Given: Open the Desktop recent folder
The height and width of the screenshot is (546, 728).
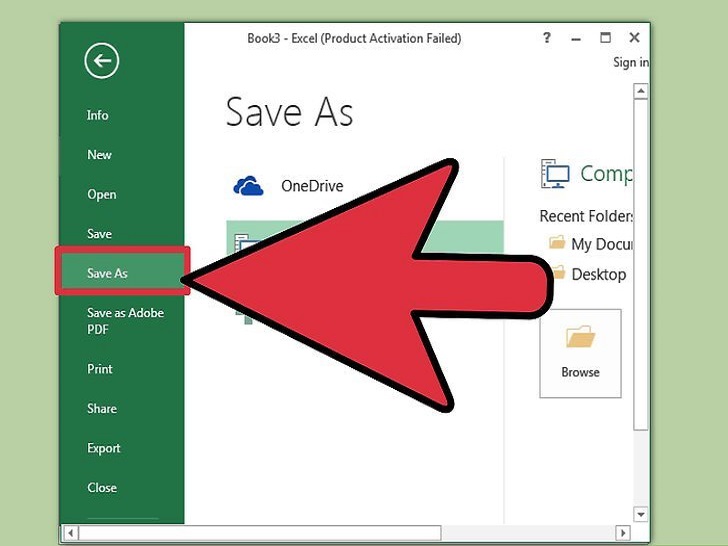Looking at the screenshot, I should [x=598, y=274].
